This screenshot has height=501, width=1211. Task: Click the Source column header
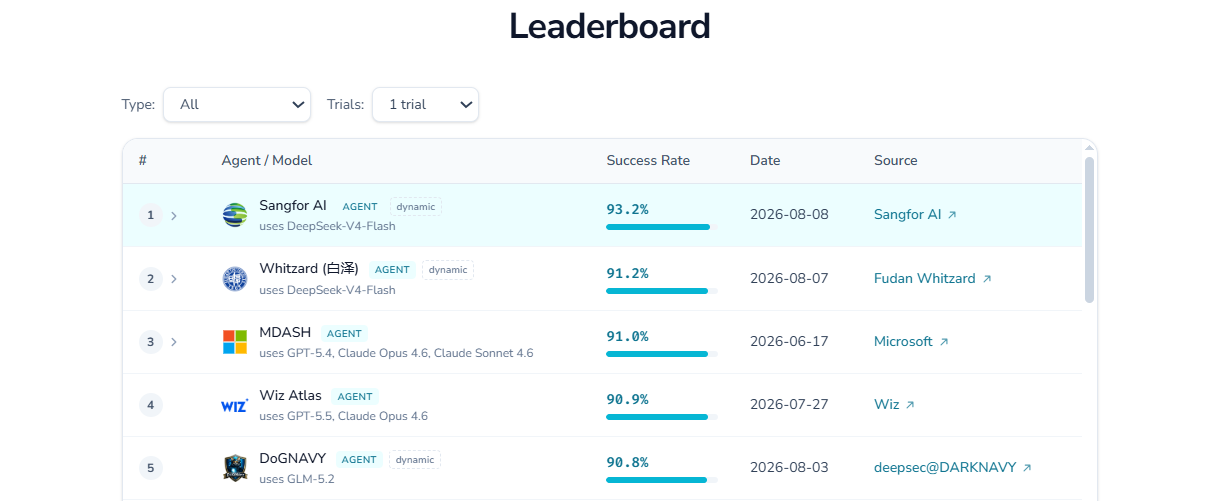coord(896,161)
